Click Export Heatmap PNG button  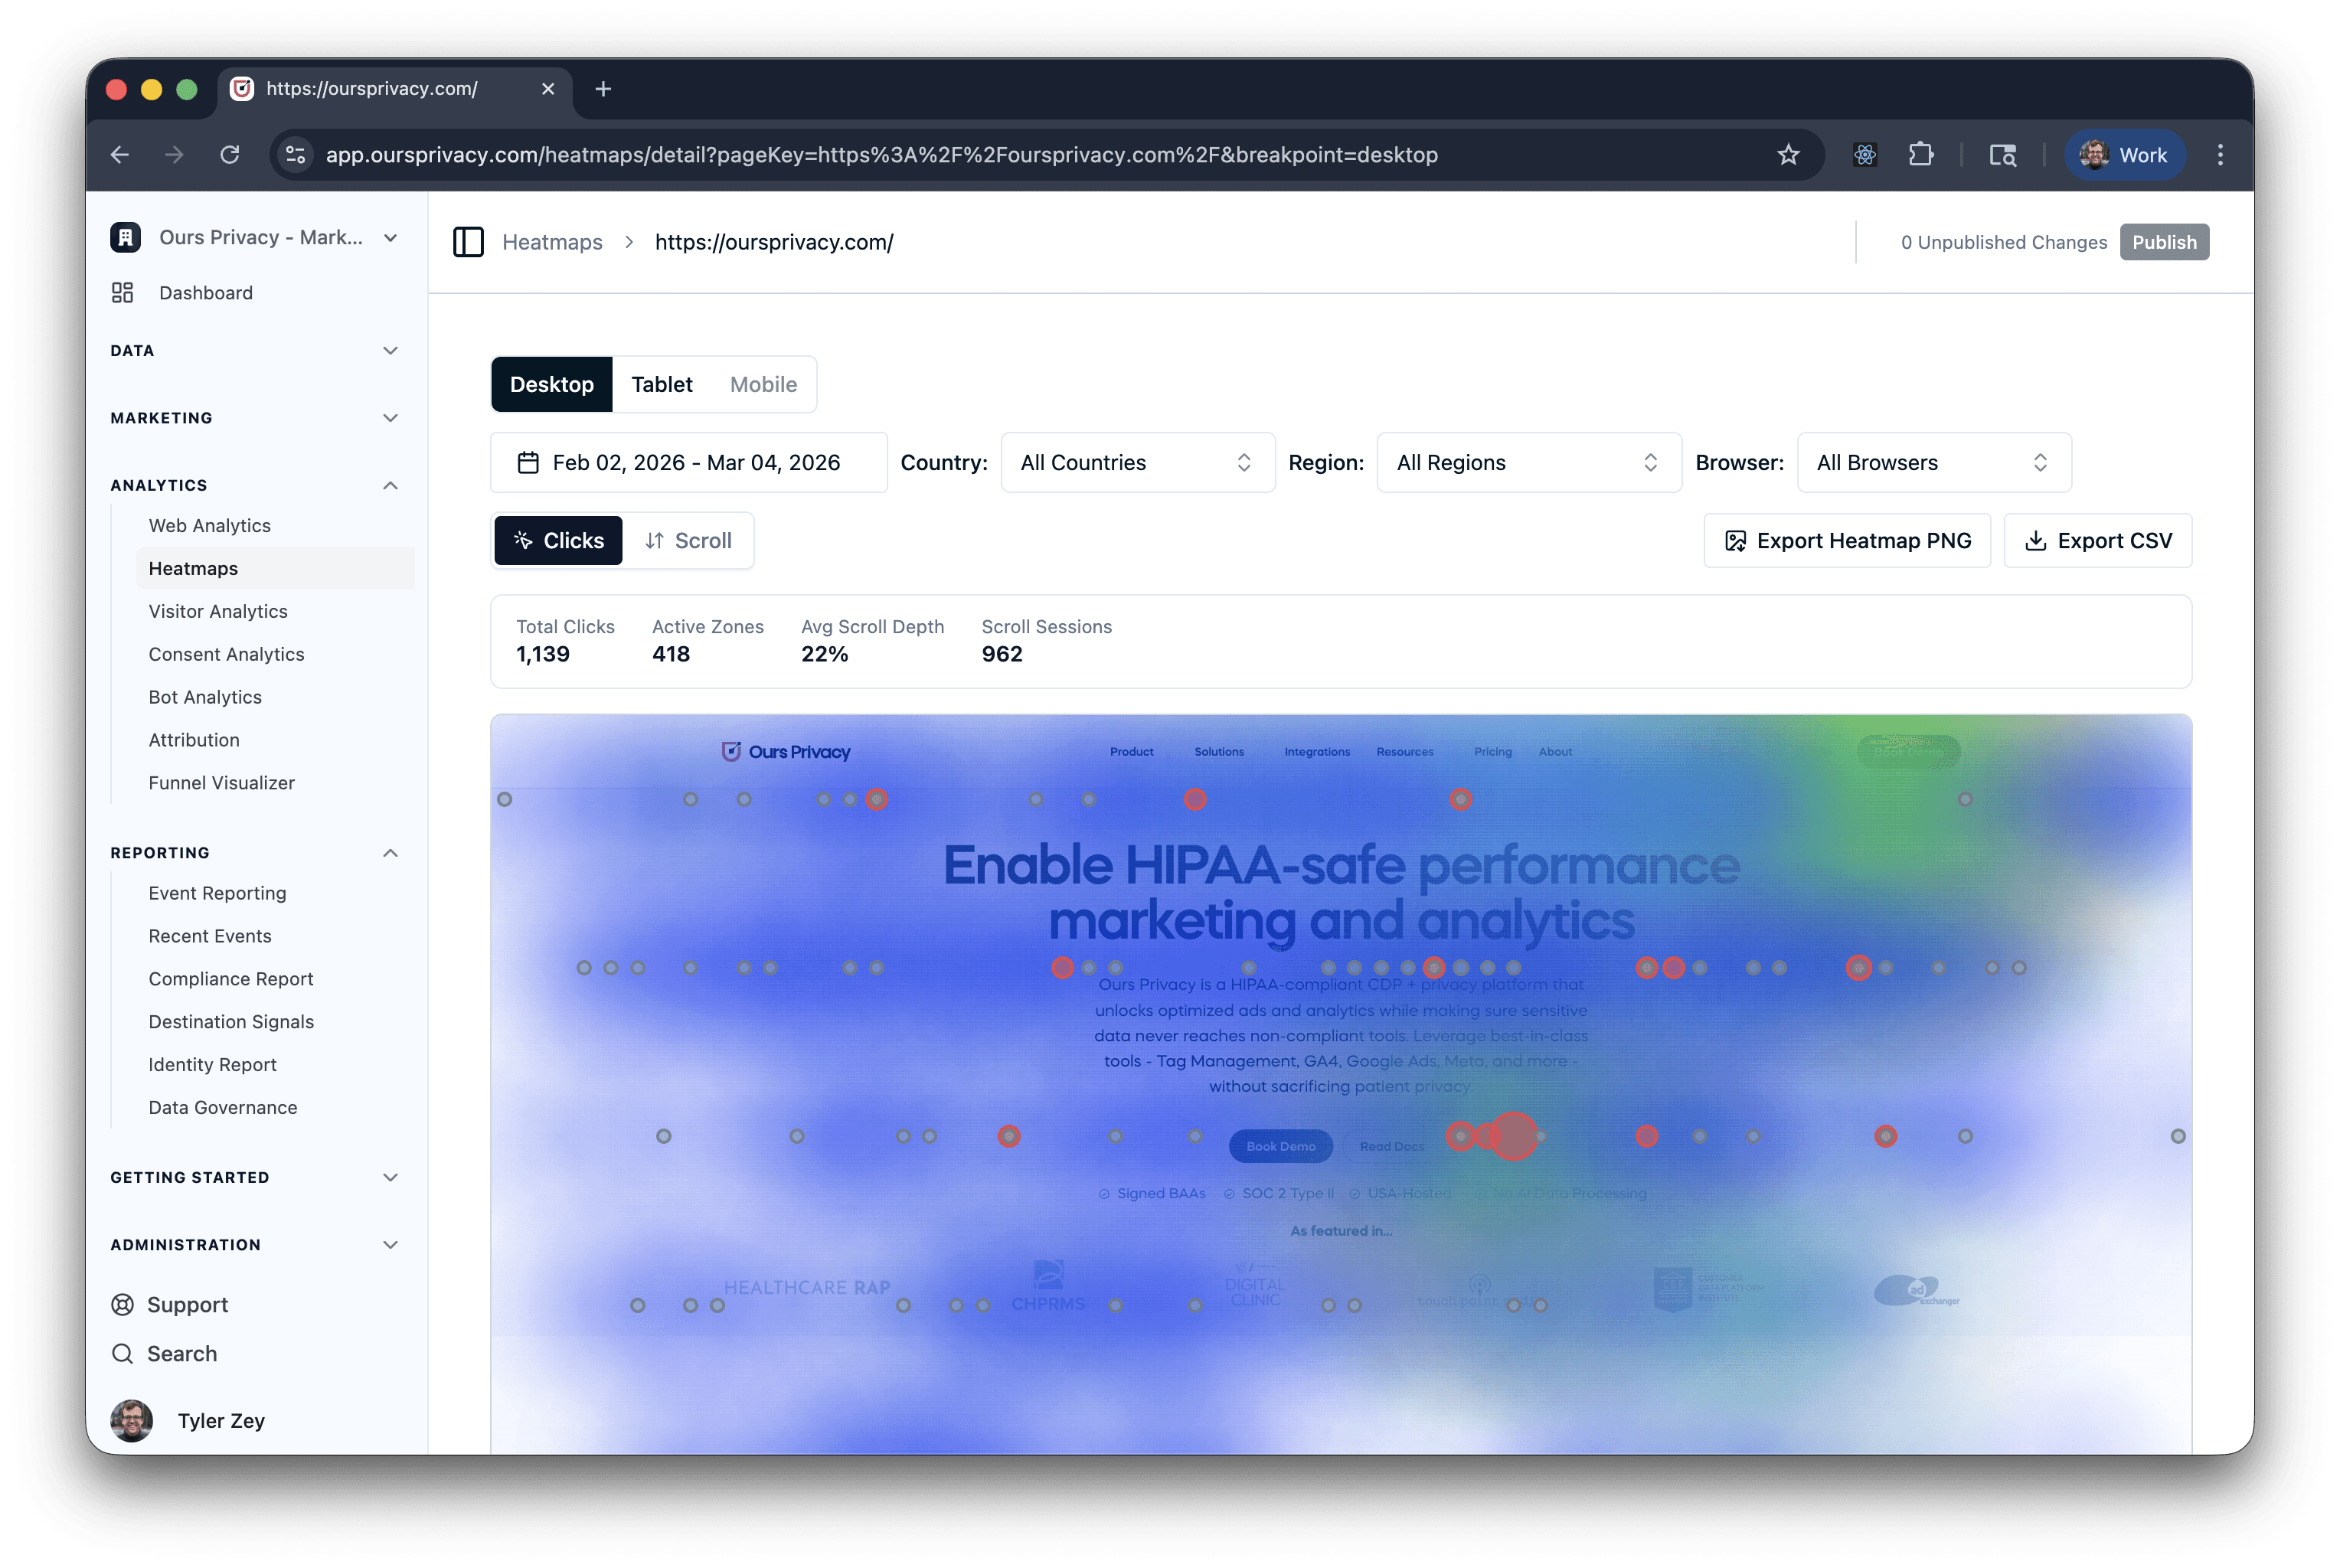tap(1847, 541)
